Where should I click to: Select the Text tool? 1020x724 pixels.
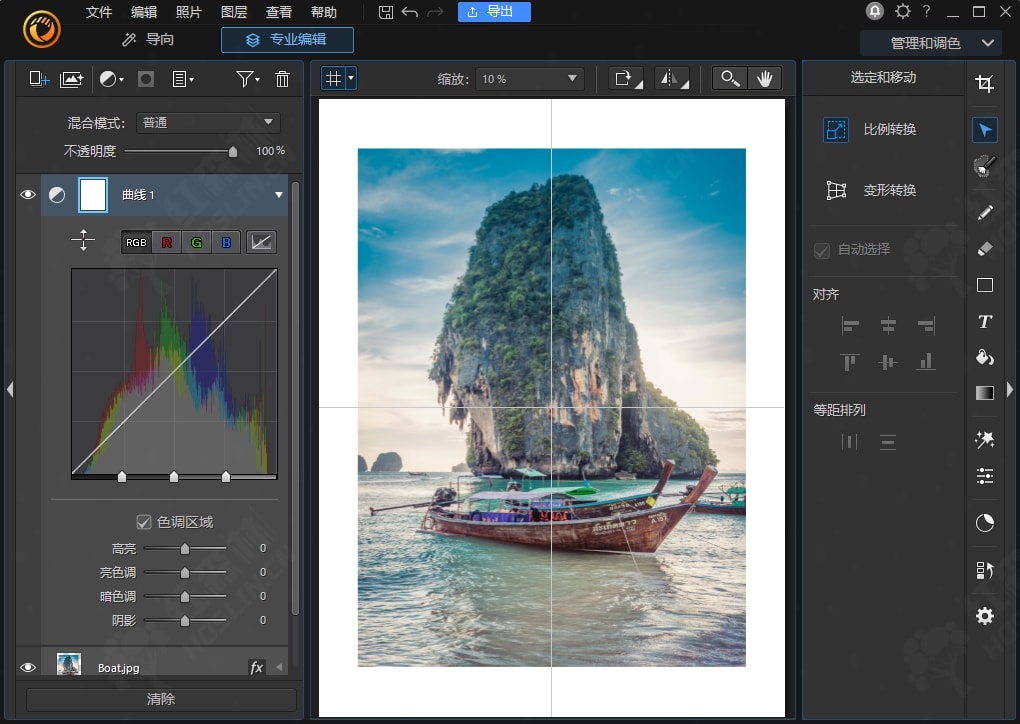coord(985,321)
